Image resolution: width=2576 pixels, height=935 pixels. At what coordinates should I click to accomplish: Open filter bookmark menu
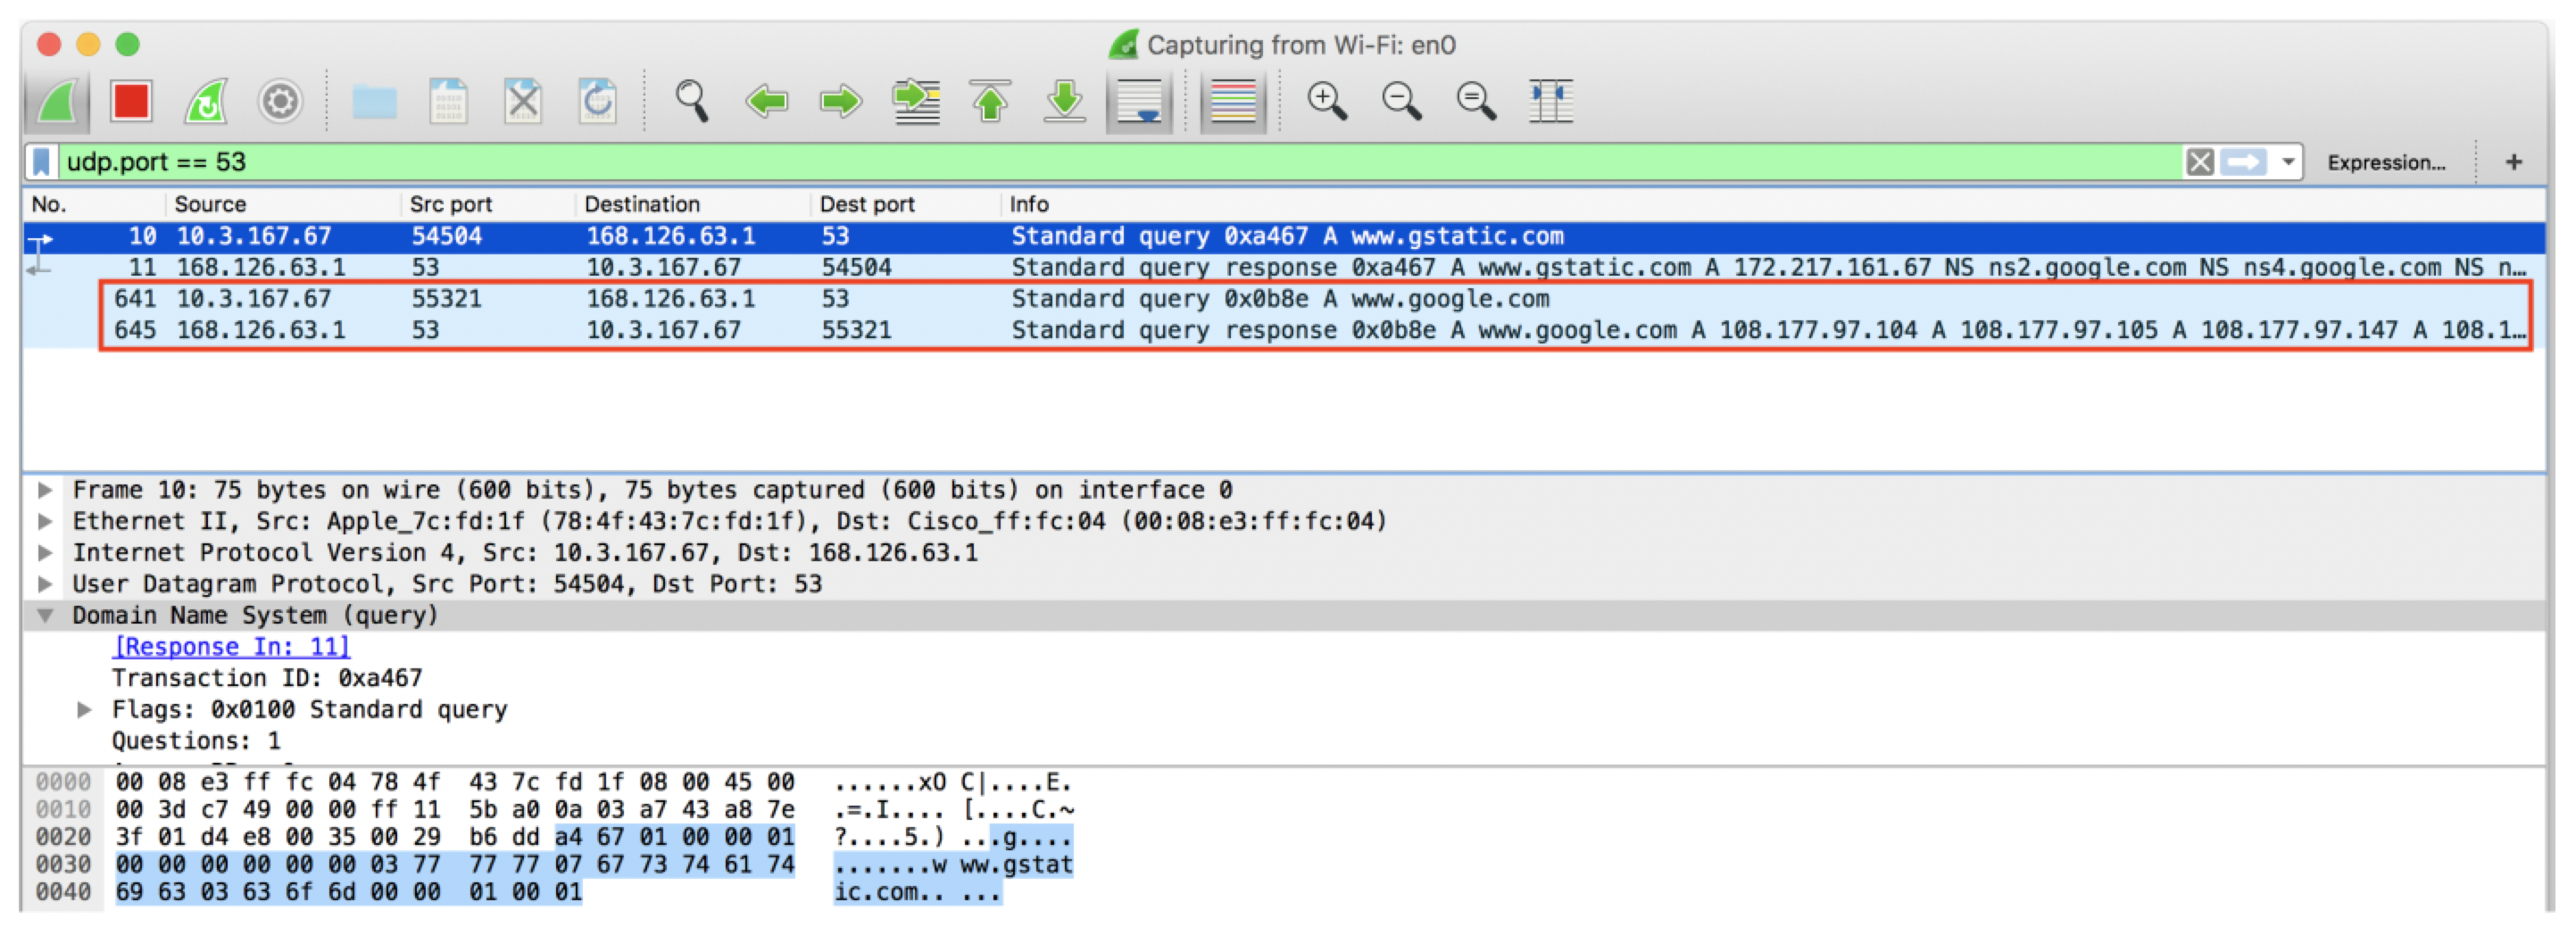click(41, 162)
